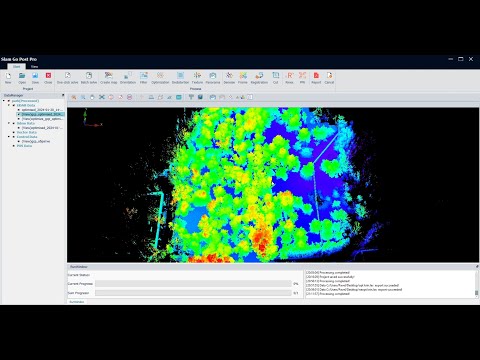
Task: Select the RunWindow bottom tab
Action: click(77, 302)
